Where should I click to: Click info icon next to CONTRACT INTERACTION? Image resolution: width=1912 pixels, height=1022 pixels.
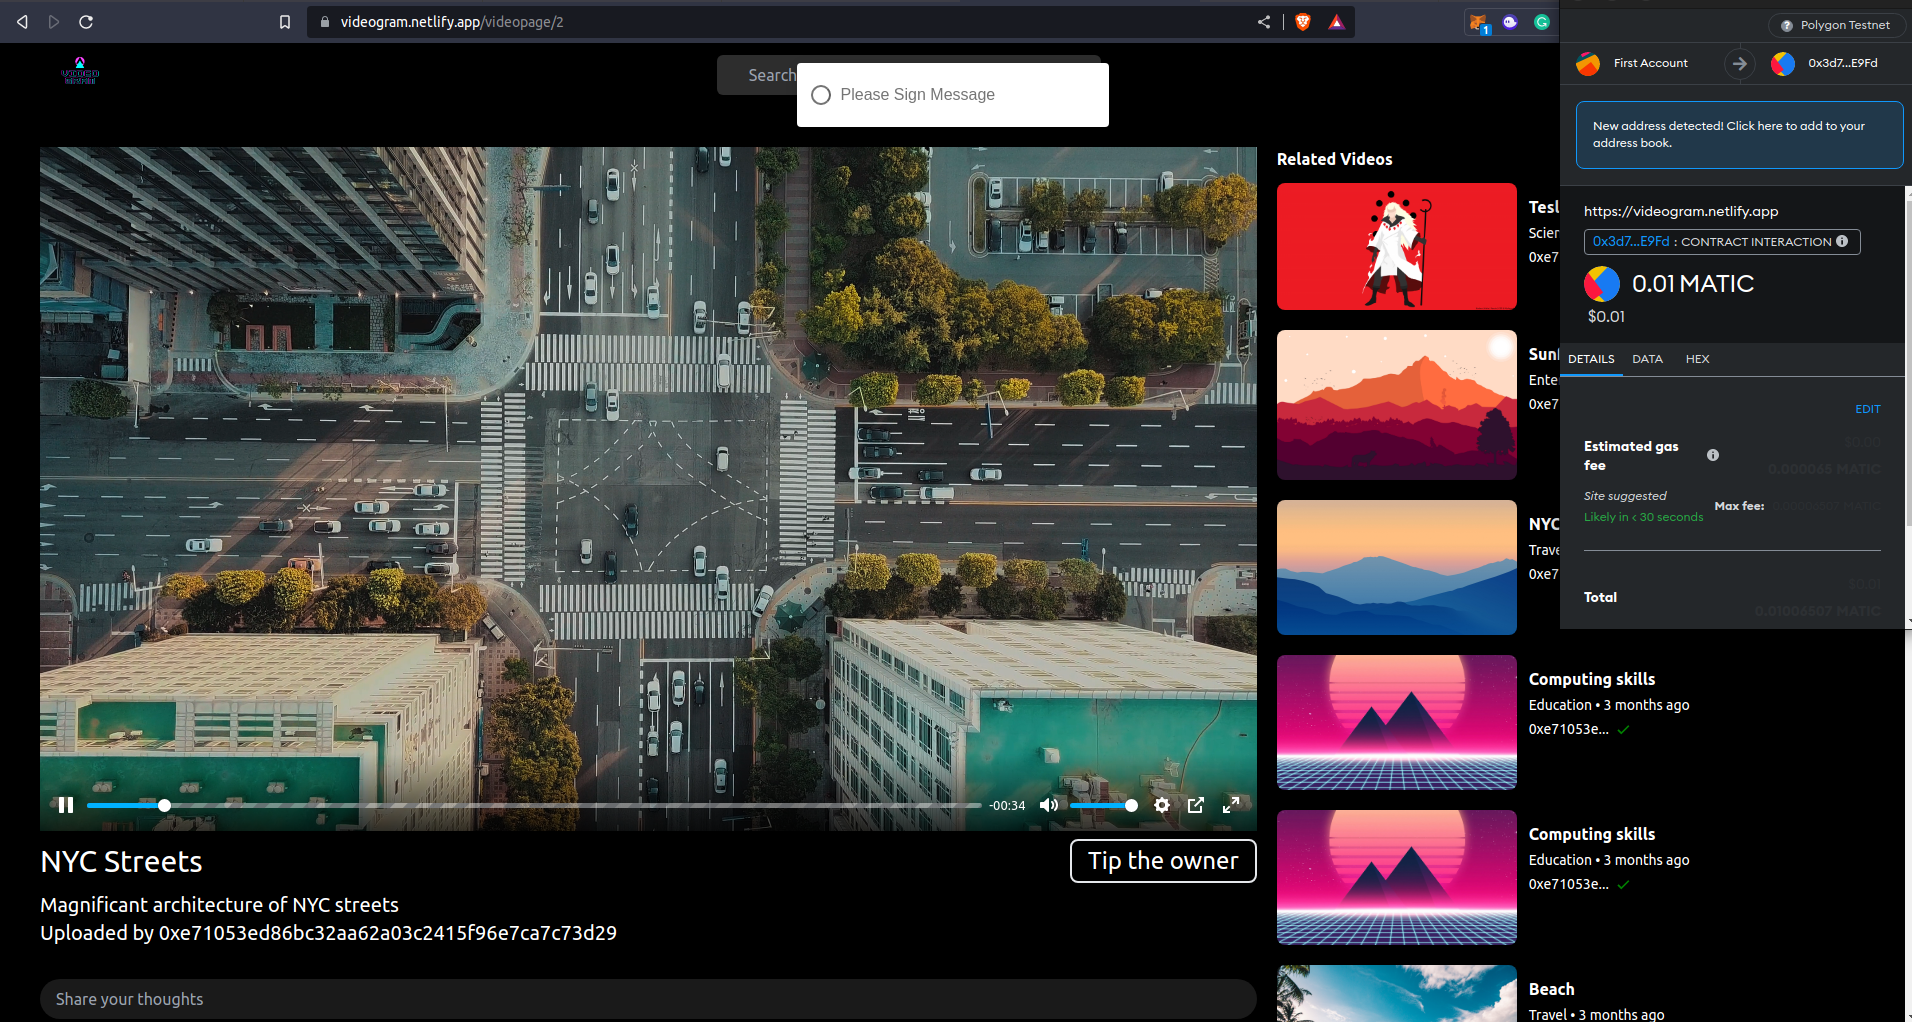(x=1842, y=241)
